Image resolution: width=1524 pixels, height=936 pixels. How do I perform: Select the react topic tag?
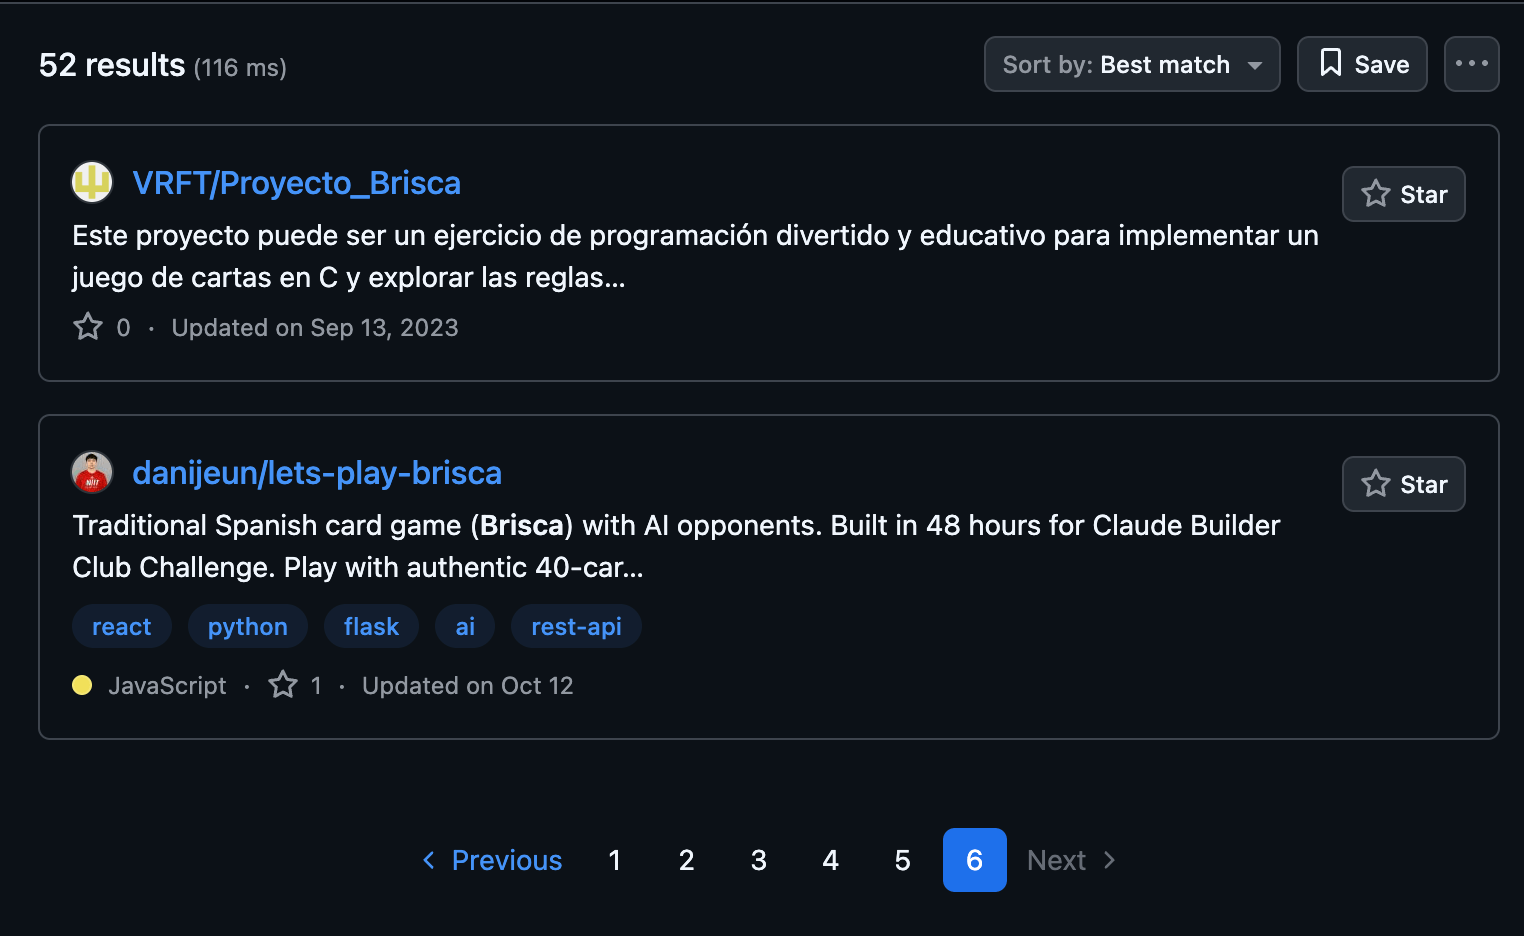121,626
